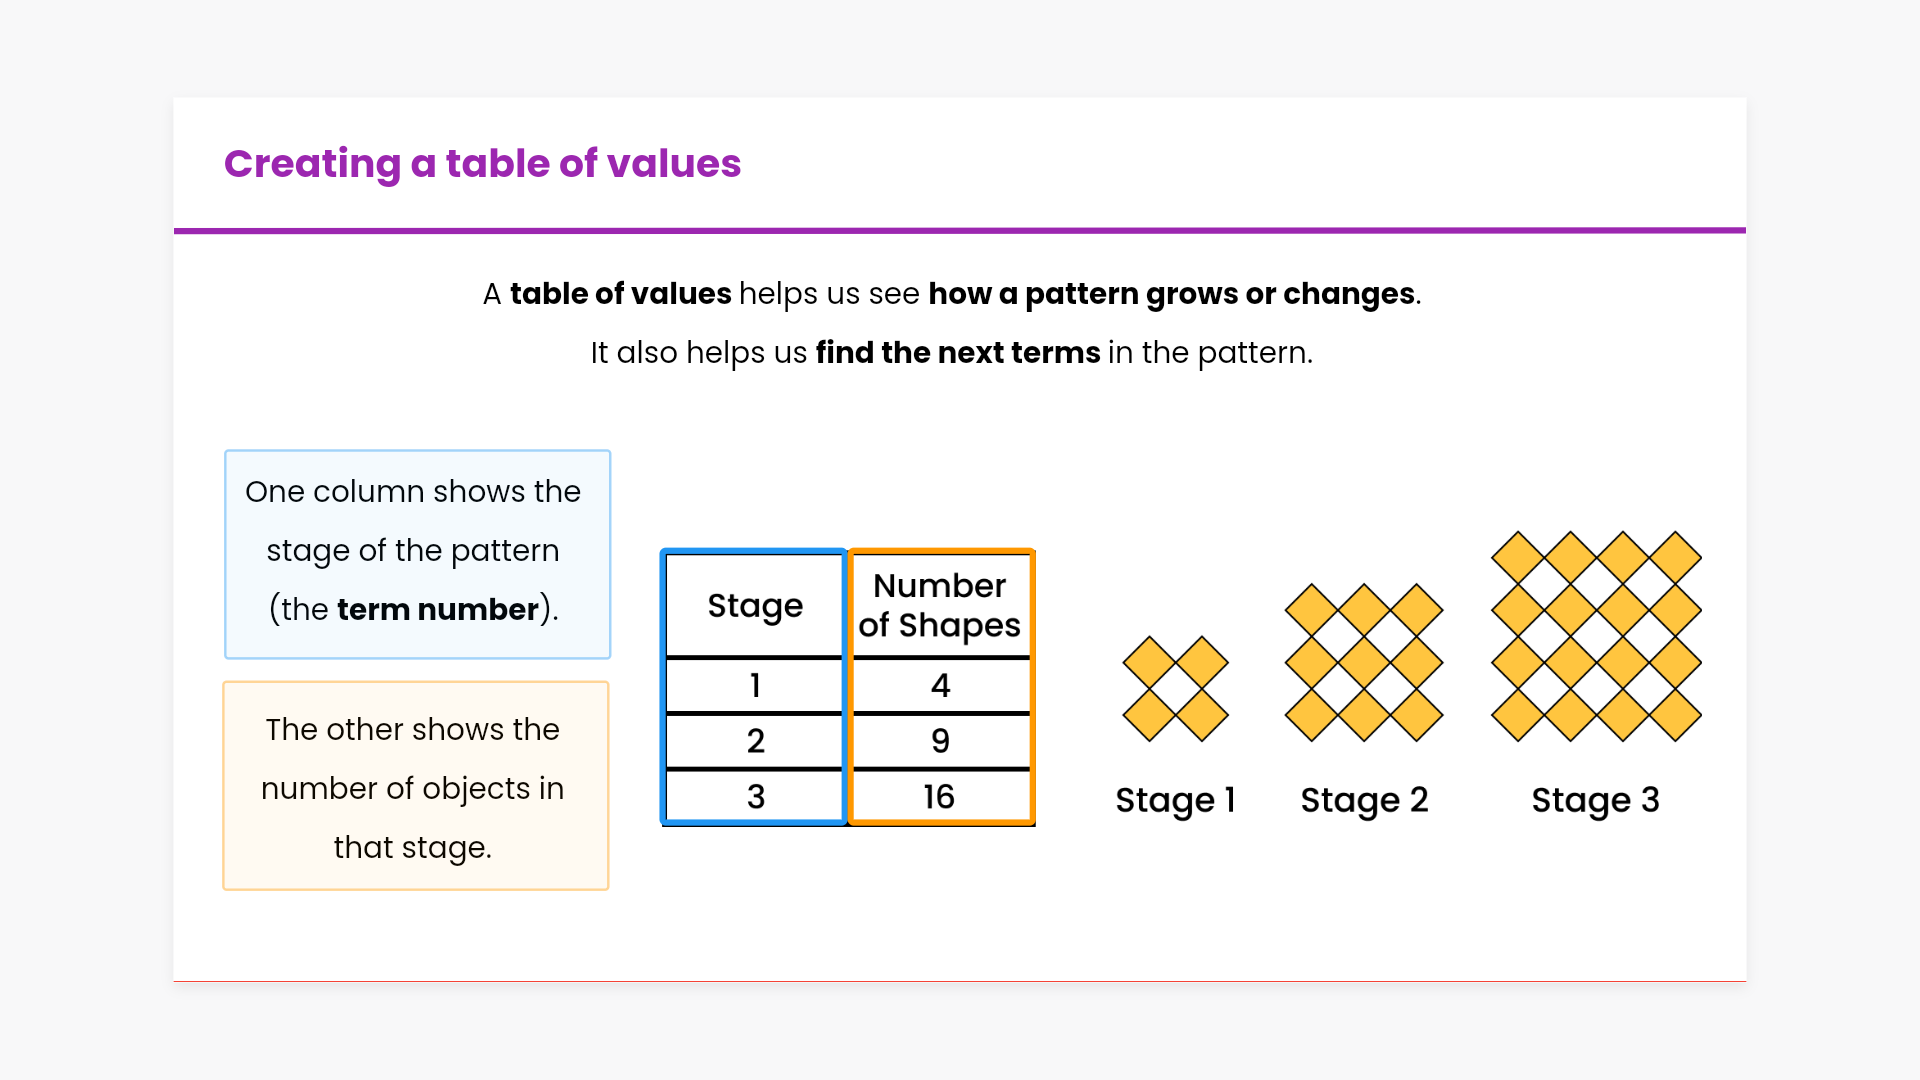Click the cell with value 16
The width and height of the screenshot is (1920, 1080).
(x=940, y=797)
